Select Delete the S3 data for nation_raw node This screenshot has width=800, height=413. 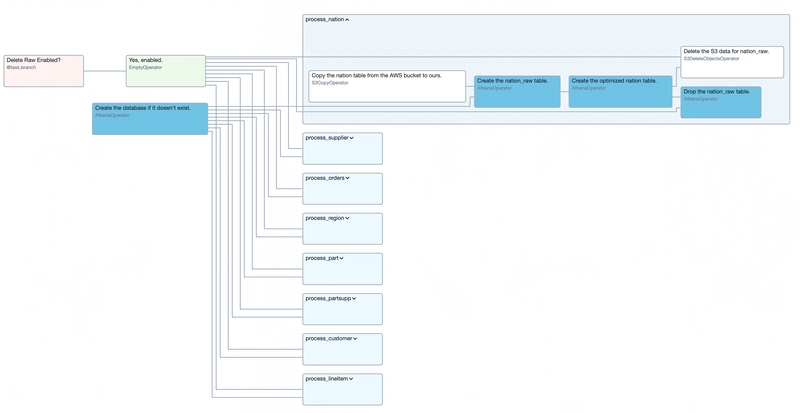point(732,62)
